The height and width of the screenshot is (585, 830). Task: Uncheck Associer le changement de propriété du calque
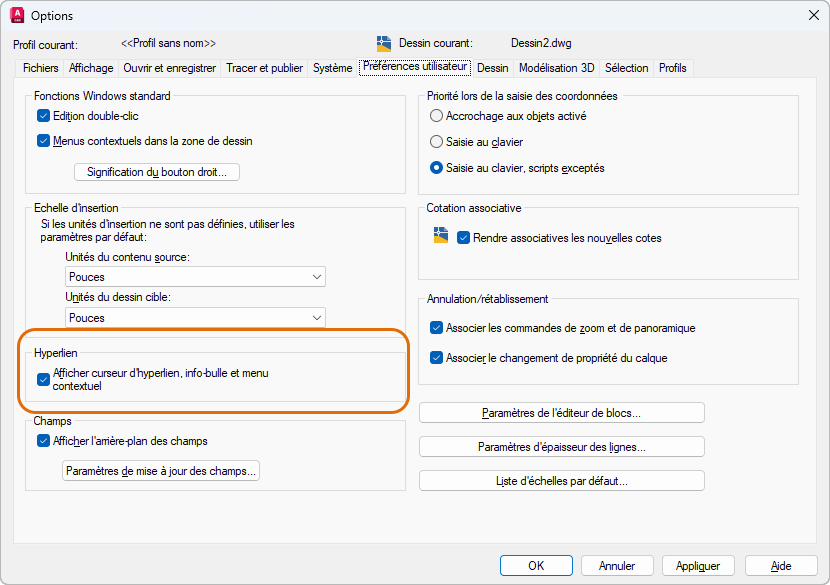pos(436,358)
